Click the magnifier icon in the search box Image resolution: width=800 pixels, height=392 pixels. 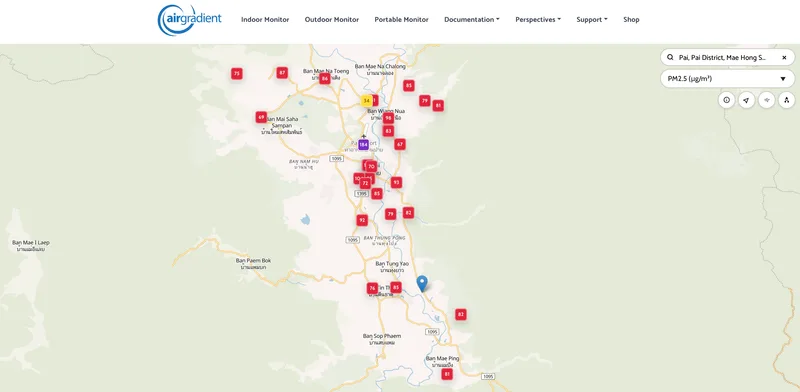(x=670, y=57)
